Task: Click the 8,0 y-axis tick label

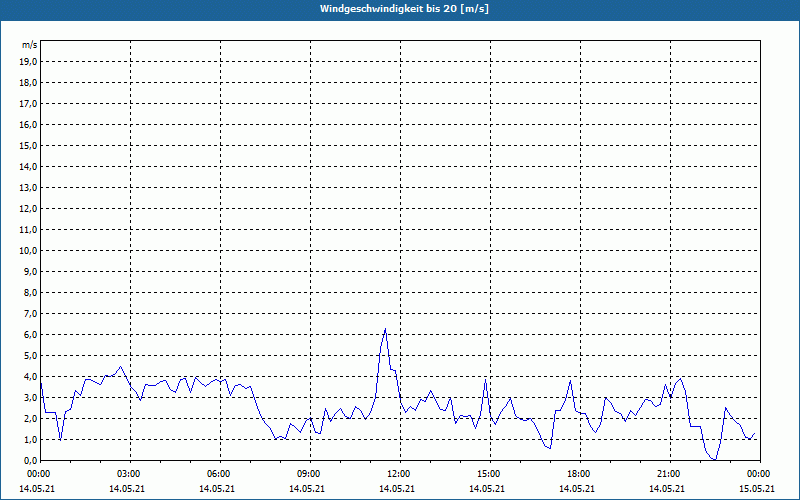Action: click(30, 292)
